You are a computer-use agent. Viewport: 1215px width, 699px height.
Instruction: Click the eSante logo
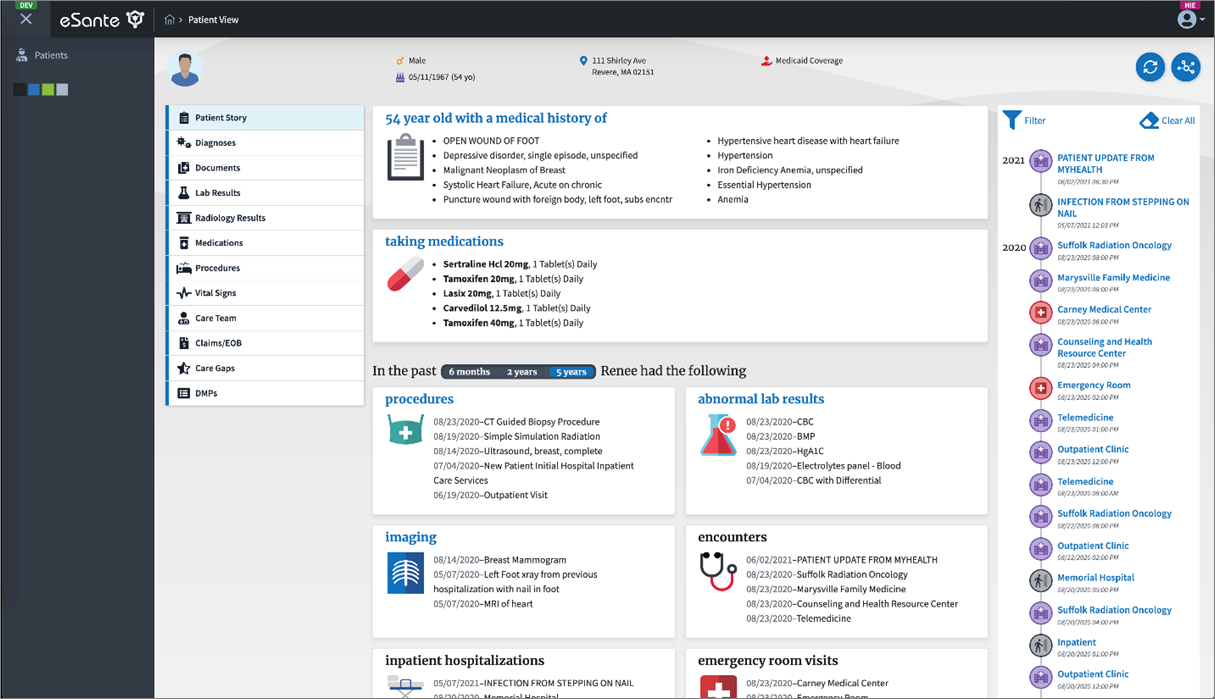(x=102, y=19)
